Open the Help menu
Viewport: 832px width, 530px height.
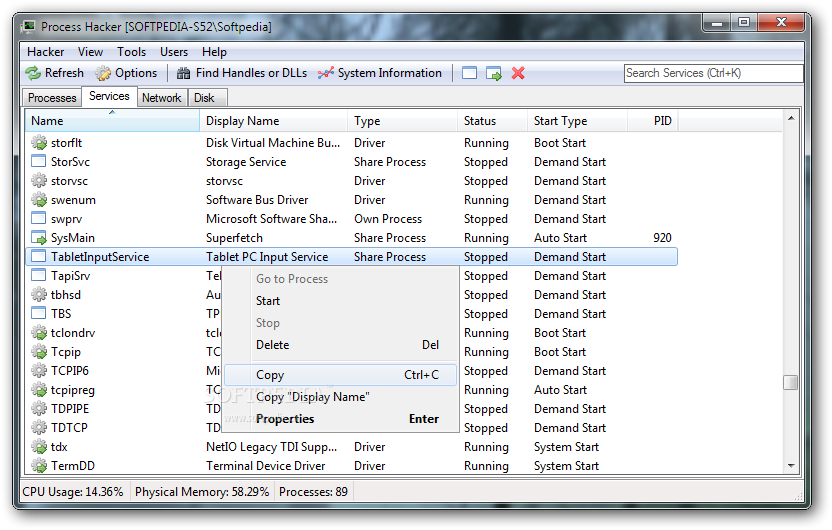click(214, 52)
